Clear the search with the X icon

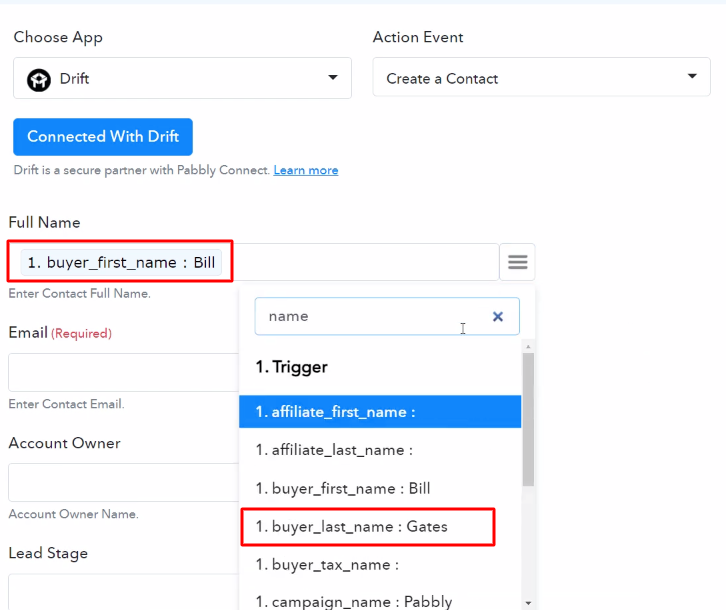pyautogui.click(x=498, y=317)
